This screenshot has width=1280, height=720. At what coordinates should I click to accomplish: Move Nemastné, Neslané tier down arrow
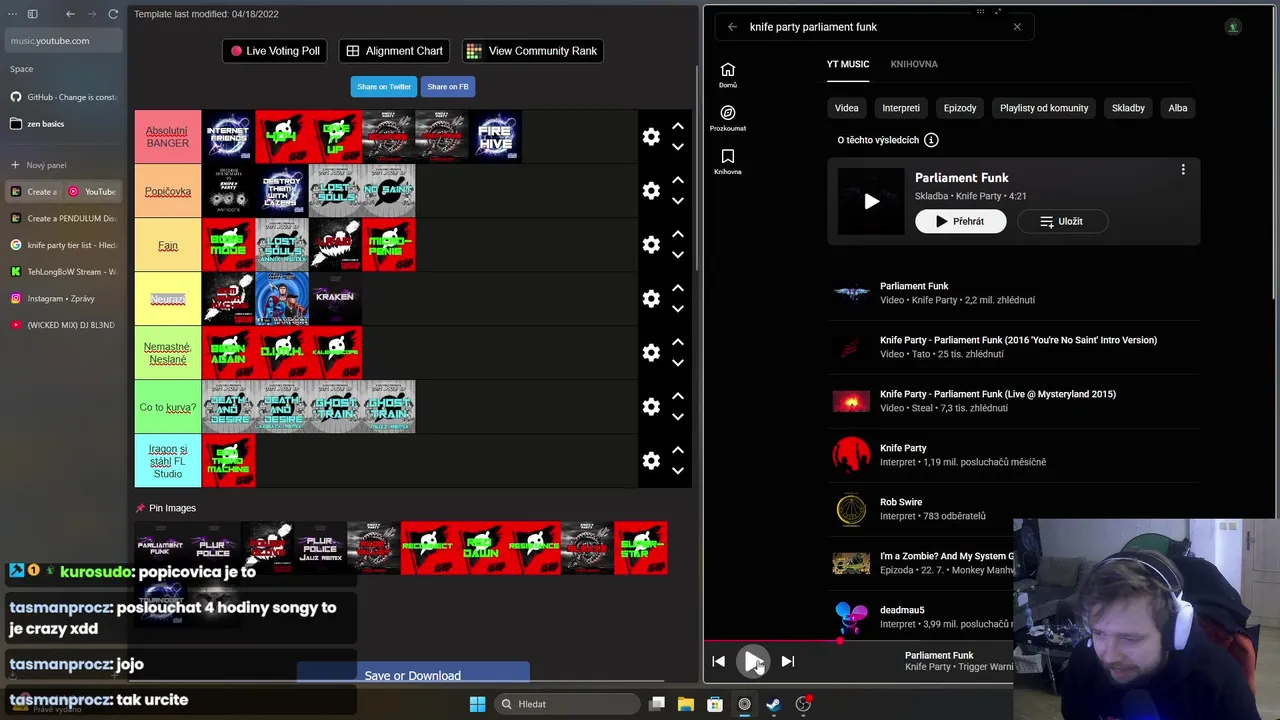click(x=678, y=363)
